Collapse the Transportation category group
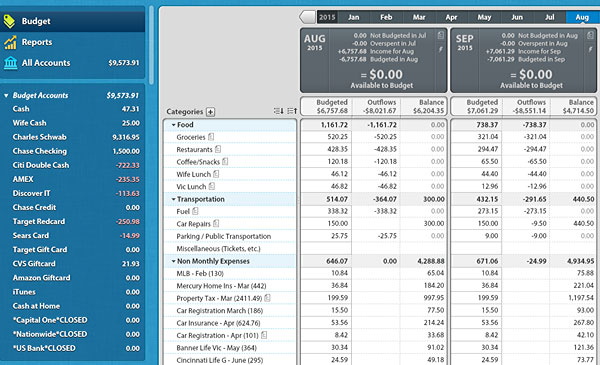The image size is (600, 365). 173,199
